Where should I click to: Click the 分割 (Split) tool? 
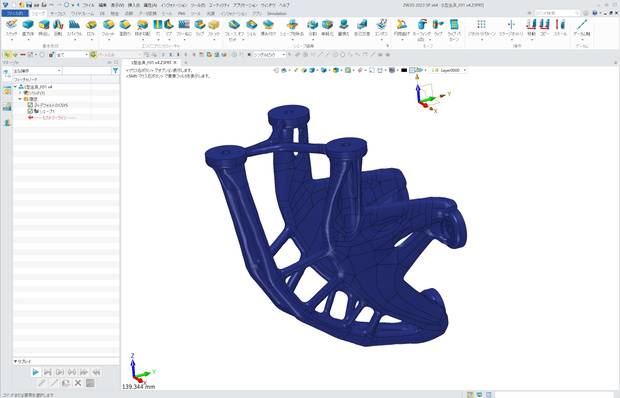(313, 28)
